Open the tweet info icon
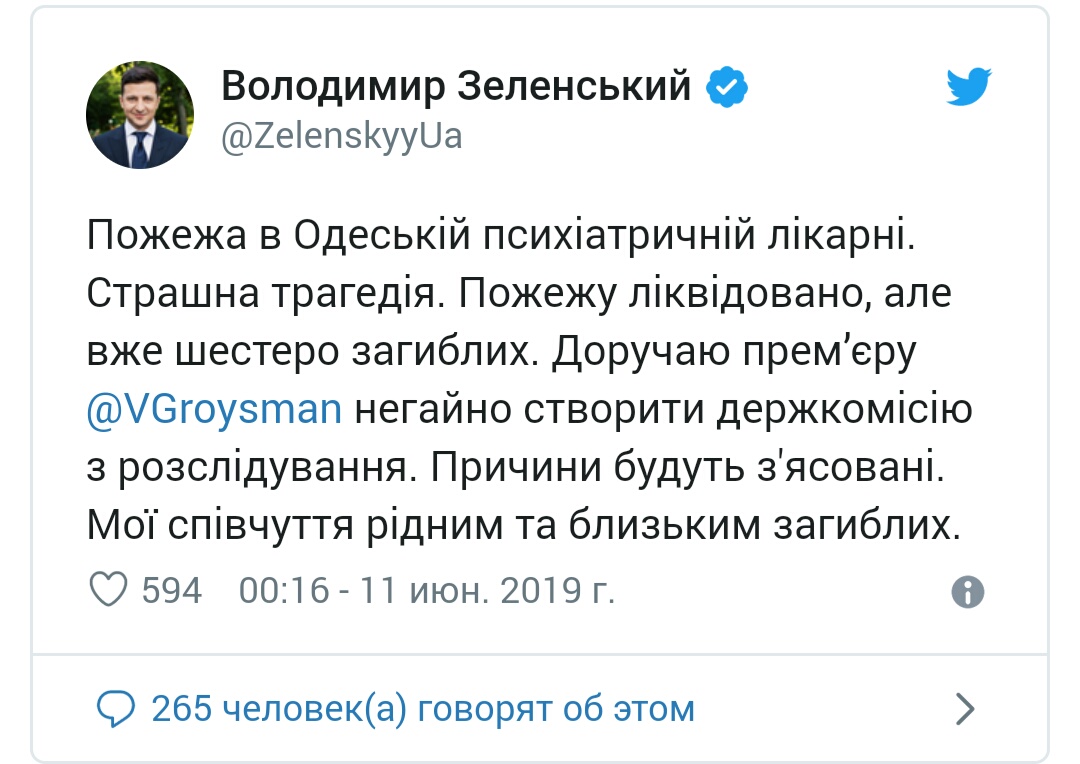 (x=968, y=592)
